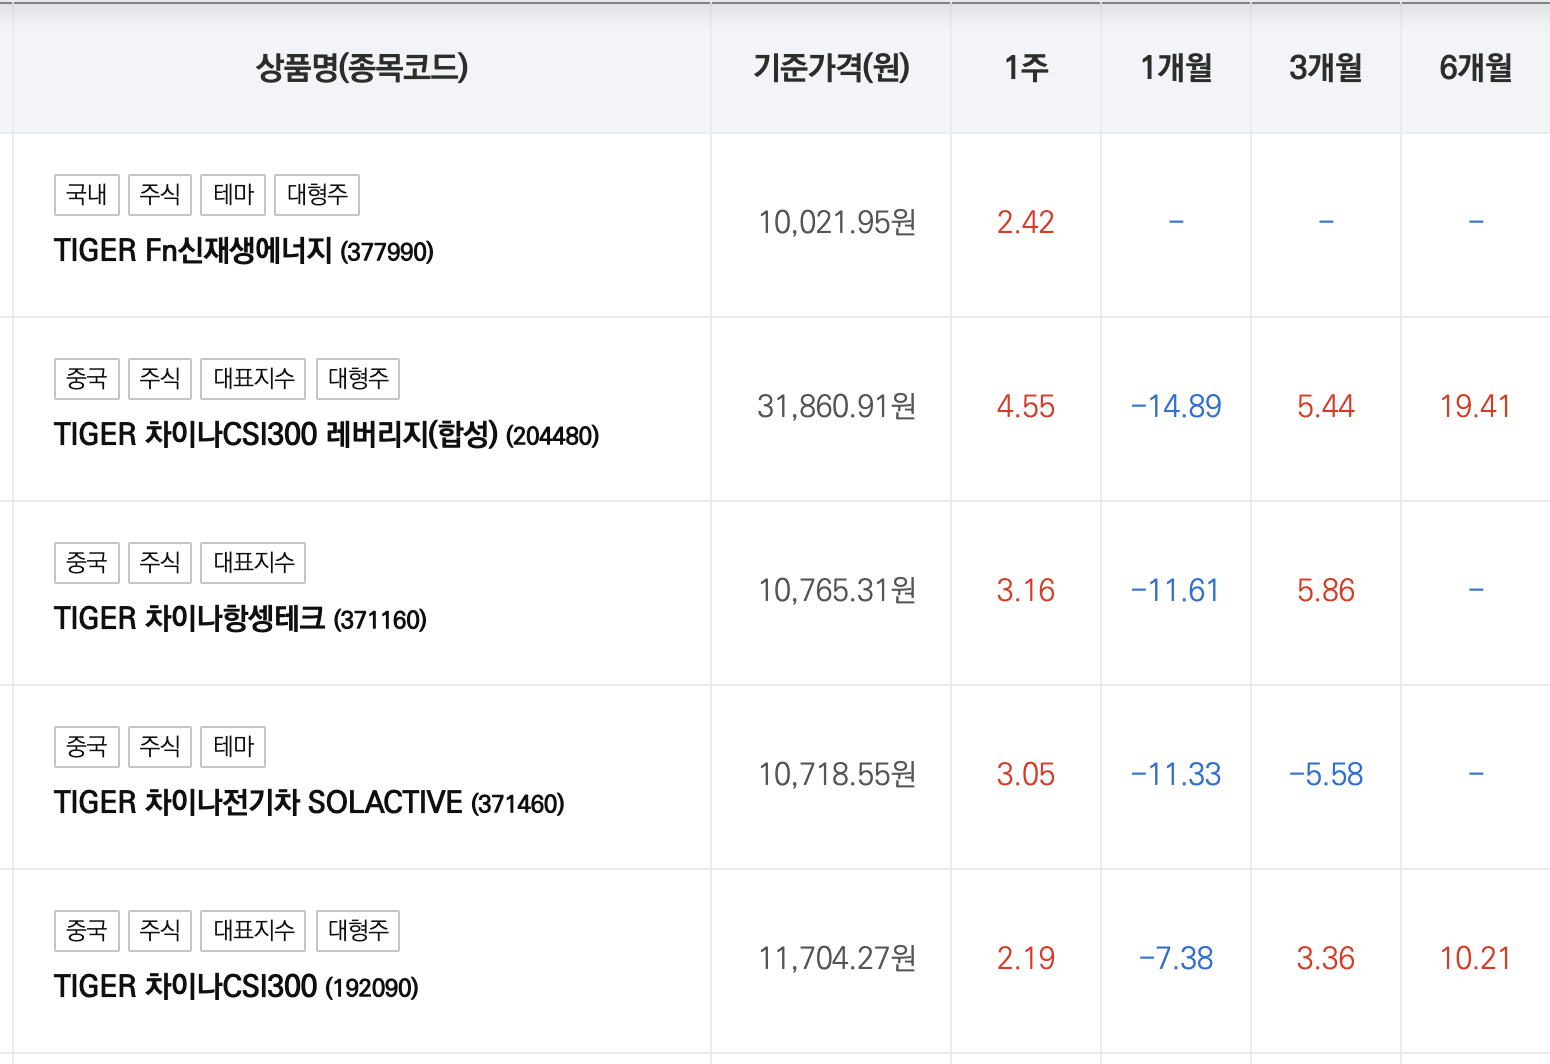Open TIGER 차이나CSI300 레버리지(합성) (204480) link
Image resolution: width=1550 pixels, height=1064 pixels.
pyautogui.click(x=327, y=434)
